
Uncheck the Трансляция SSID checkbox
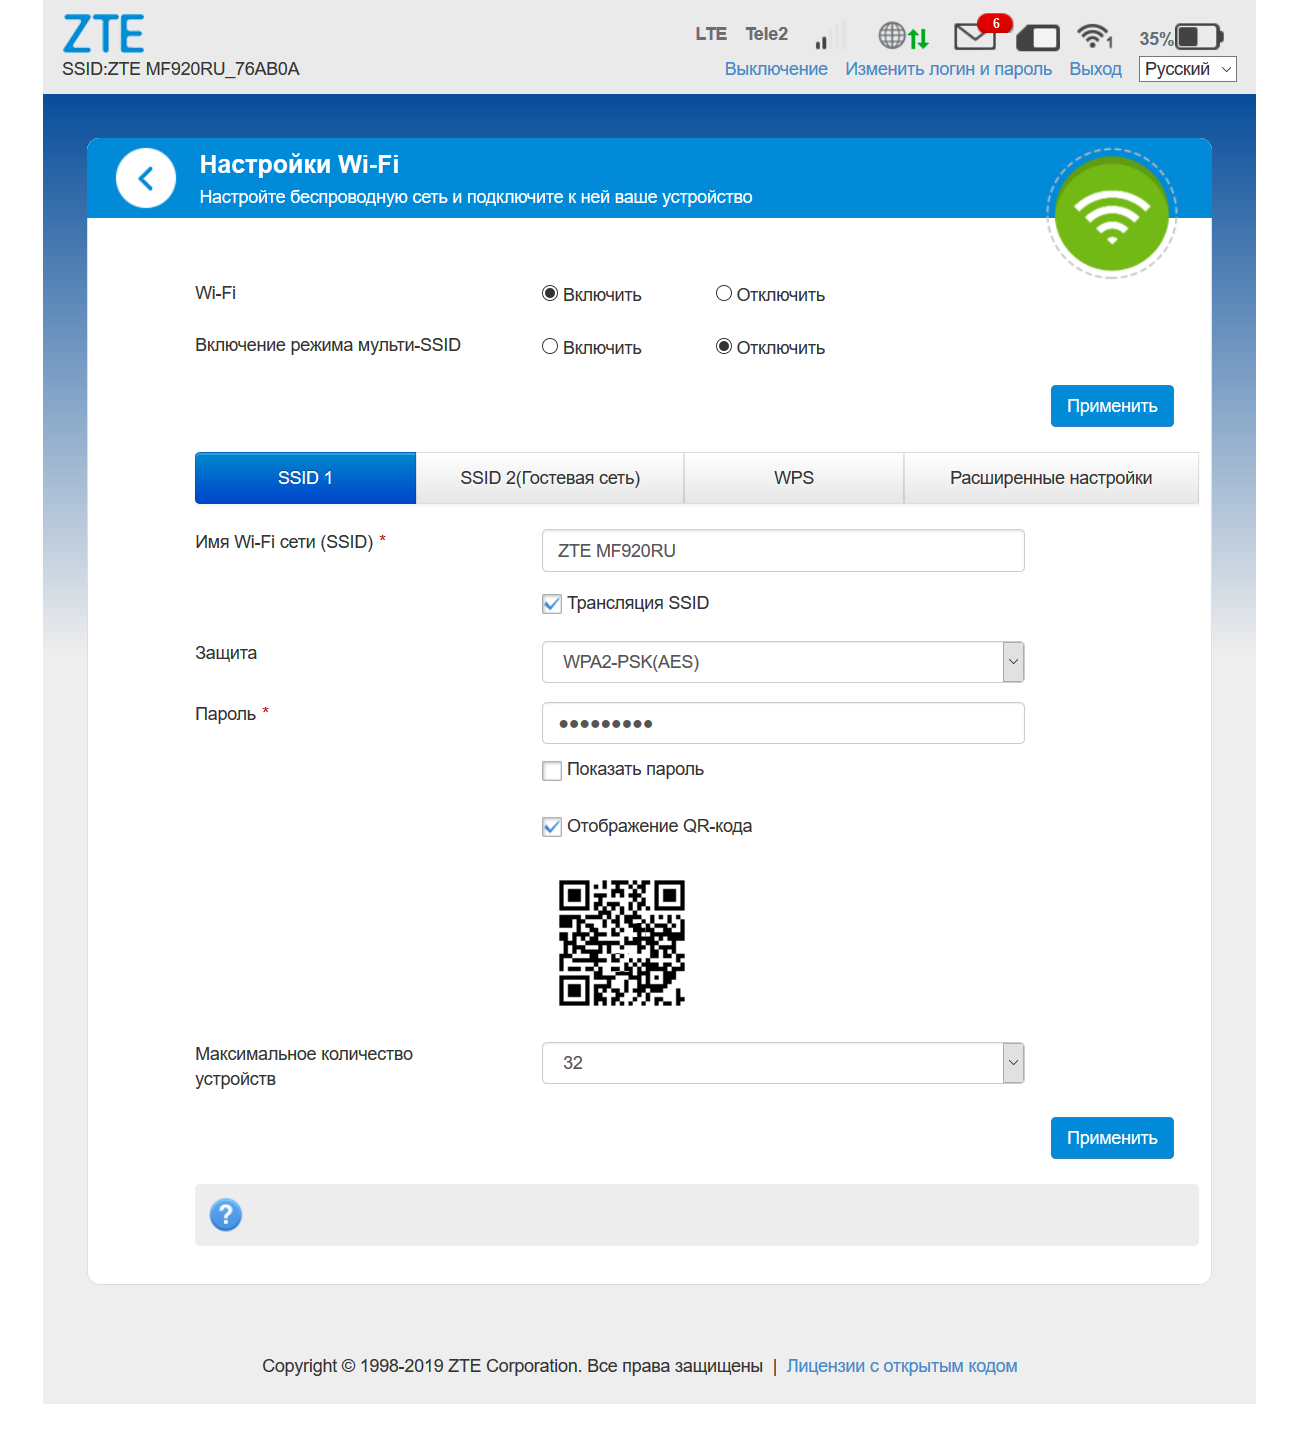(552, 604)
